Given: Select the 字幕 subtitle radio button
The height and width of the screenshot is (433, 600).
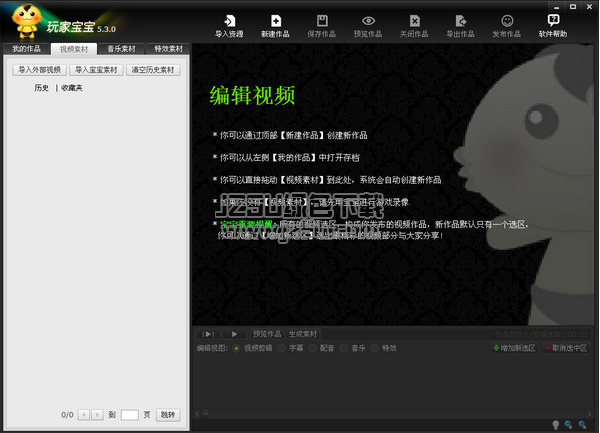Looking at the screenshot, I should (x=281, y=348).
